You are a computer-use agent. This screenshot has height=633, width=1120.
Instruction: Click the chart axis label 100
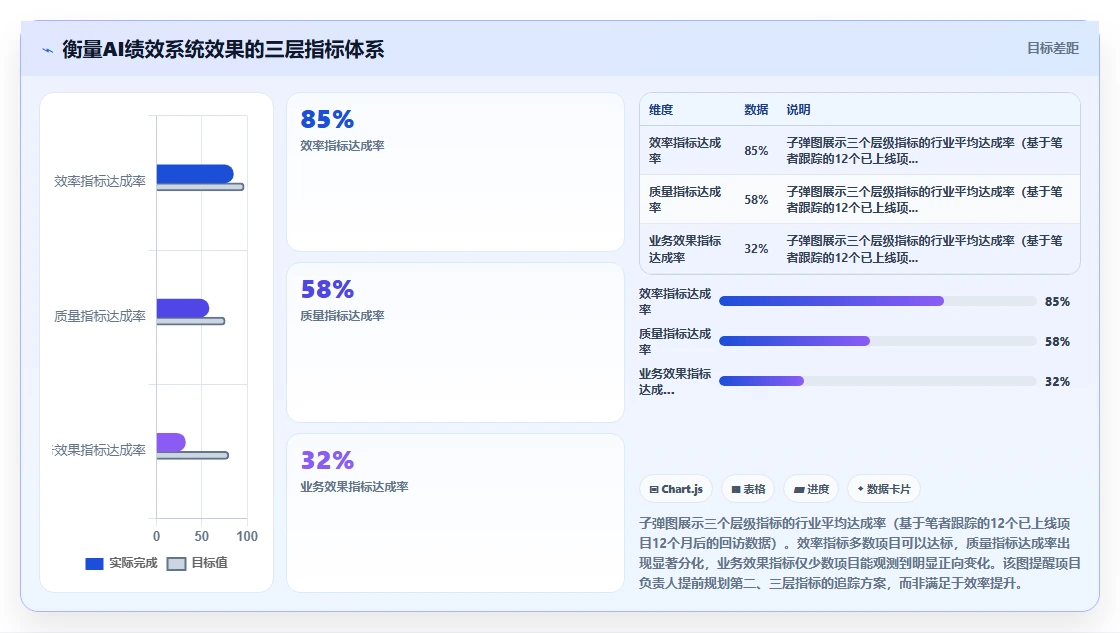(247, 537)
